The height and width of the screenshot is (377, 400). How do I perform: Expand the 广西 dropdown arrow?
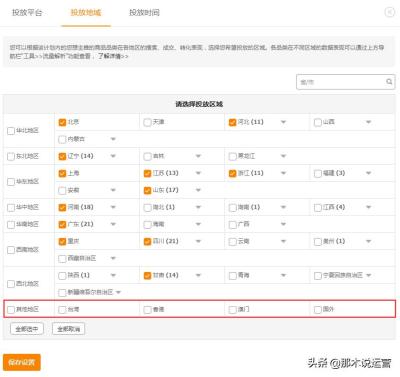(283, 224)
